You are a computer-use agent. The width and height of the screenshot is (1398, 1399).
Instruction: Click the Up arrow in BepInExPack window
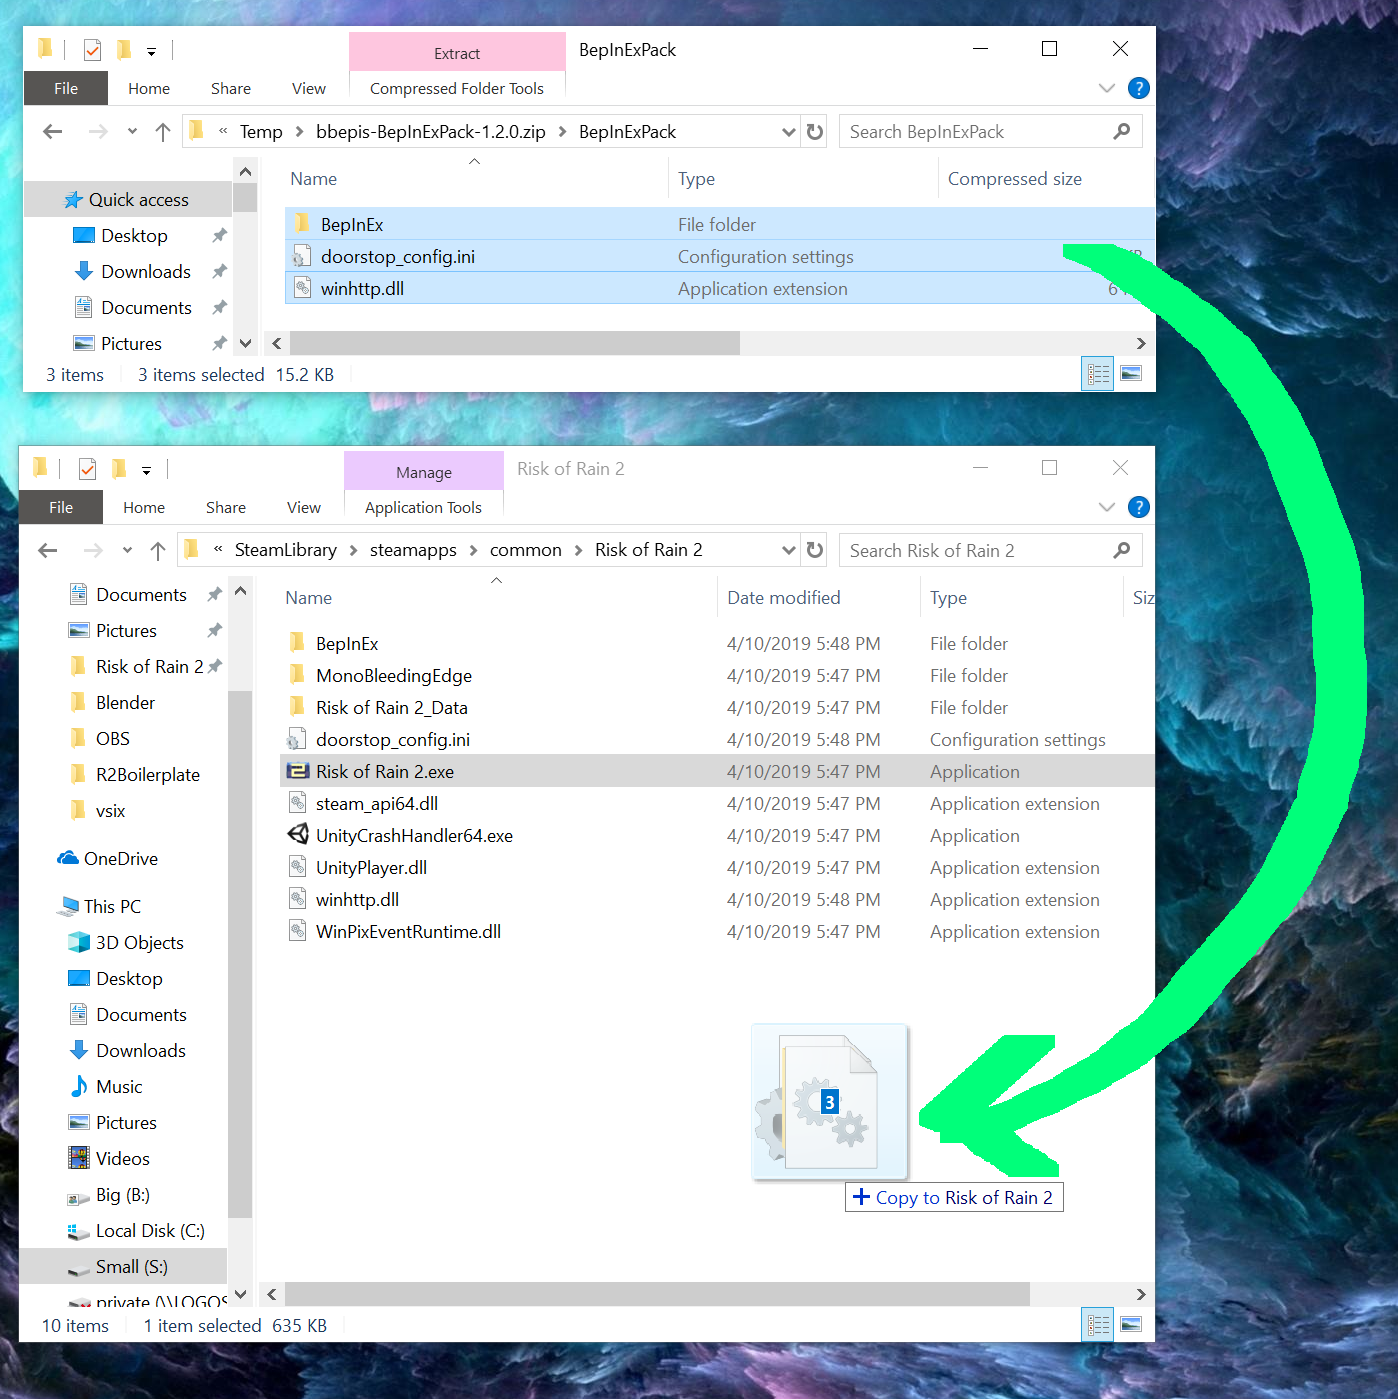click(163, 131)
